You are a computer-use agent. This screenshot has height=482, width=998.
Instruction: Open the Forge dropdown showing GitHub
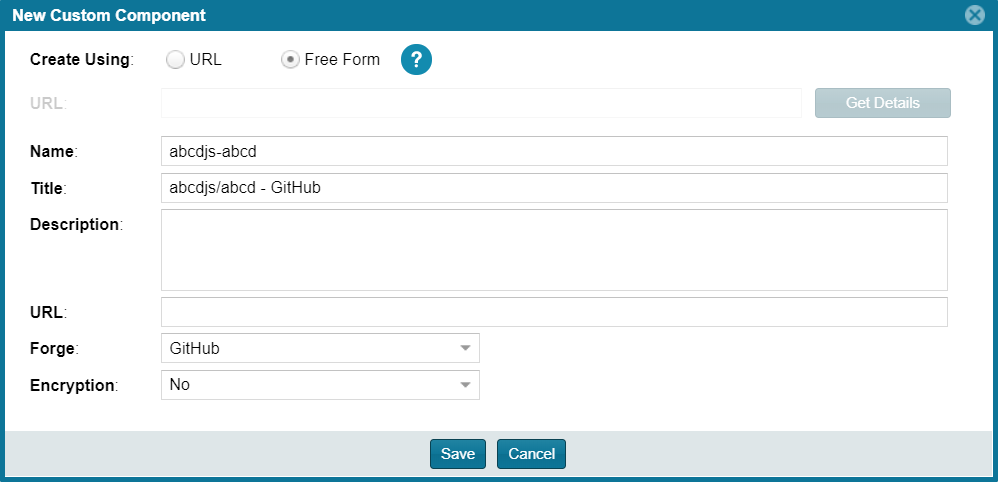[320, 348]
